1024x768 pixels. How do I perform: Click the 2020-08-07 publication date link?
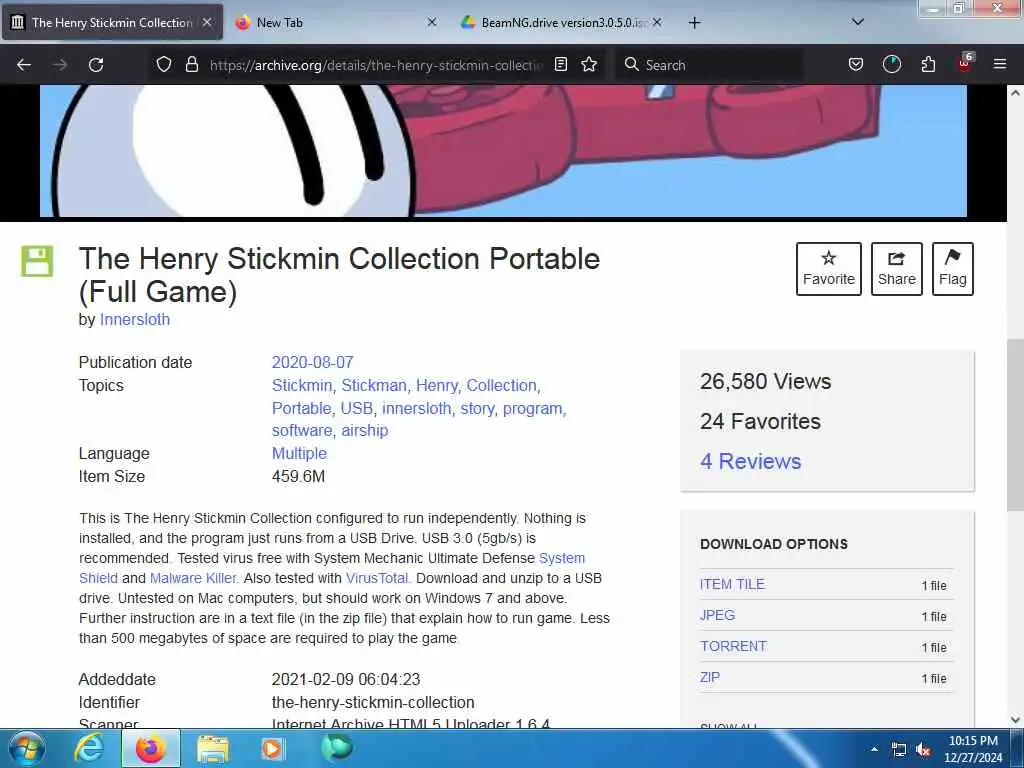(x=312, y=362)
